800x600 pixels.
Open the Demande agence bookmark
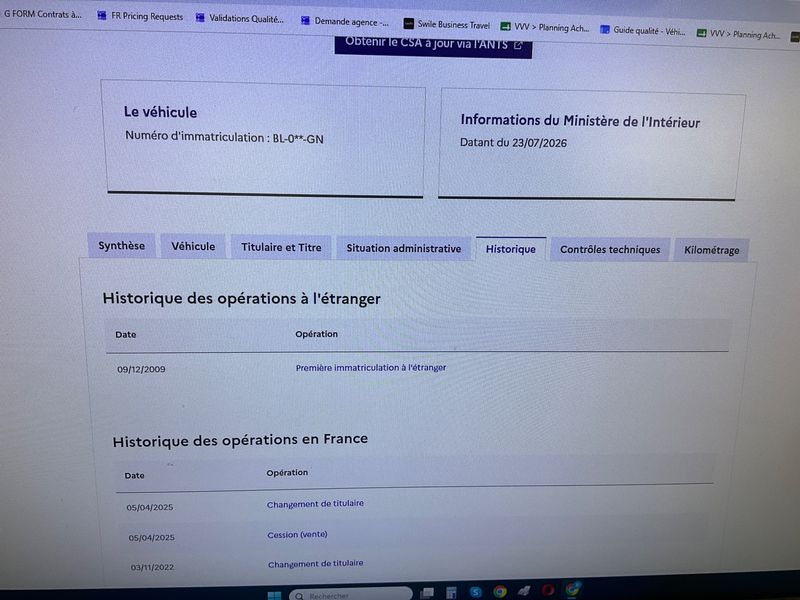(x=344, y=21)
